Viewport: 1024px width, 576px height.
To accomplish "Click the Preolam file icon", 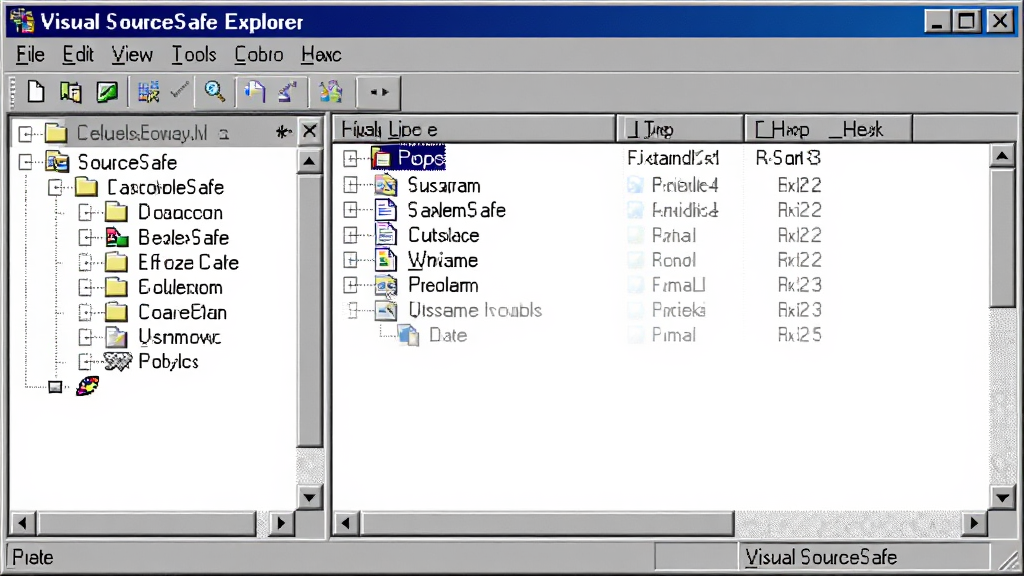I will pyautogui.click(x=386, y=285).
